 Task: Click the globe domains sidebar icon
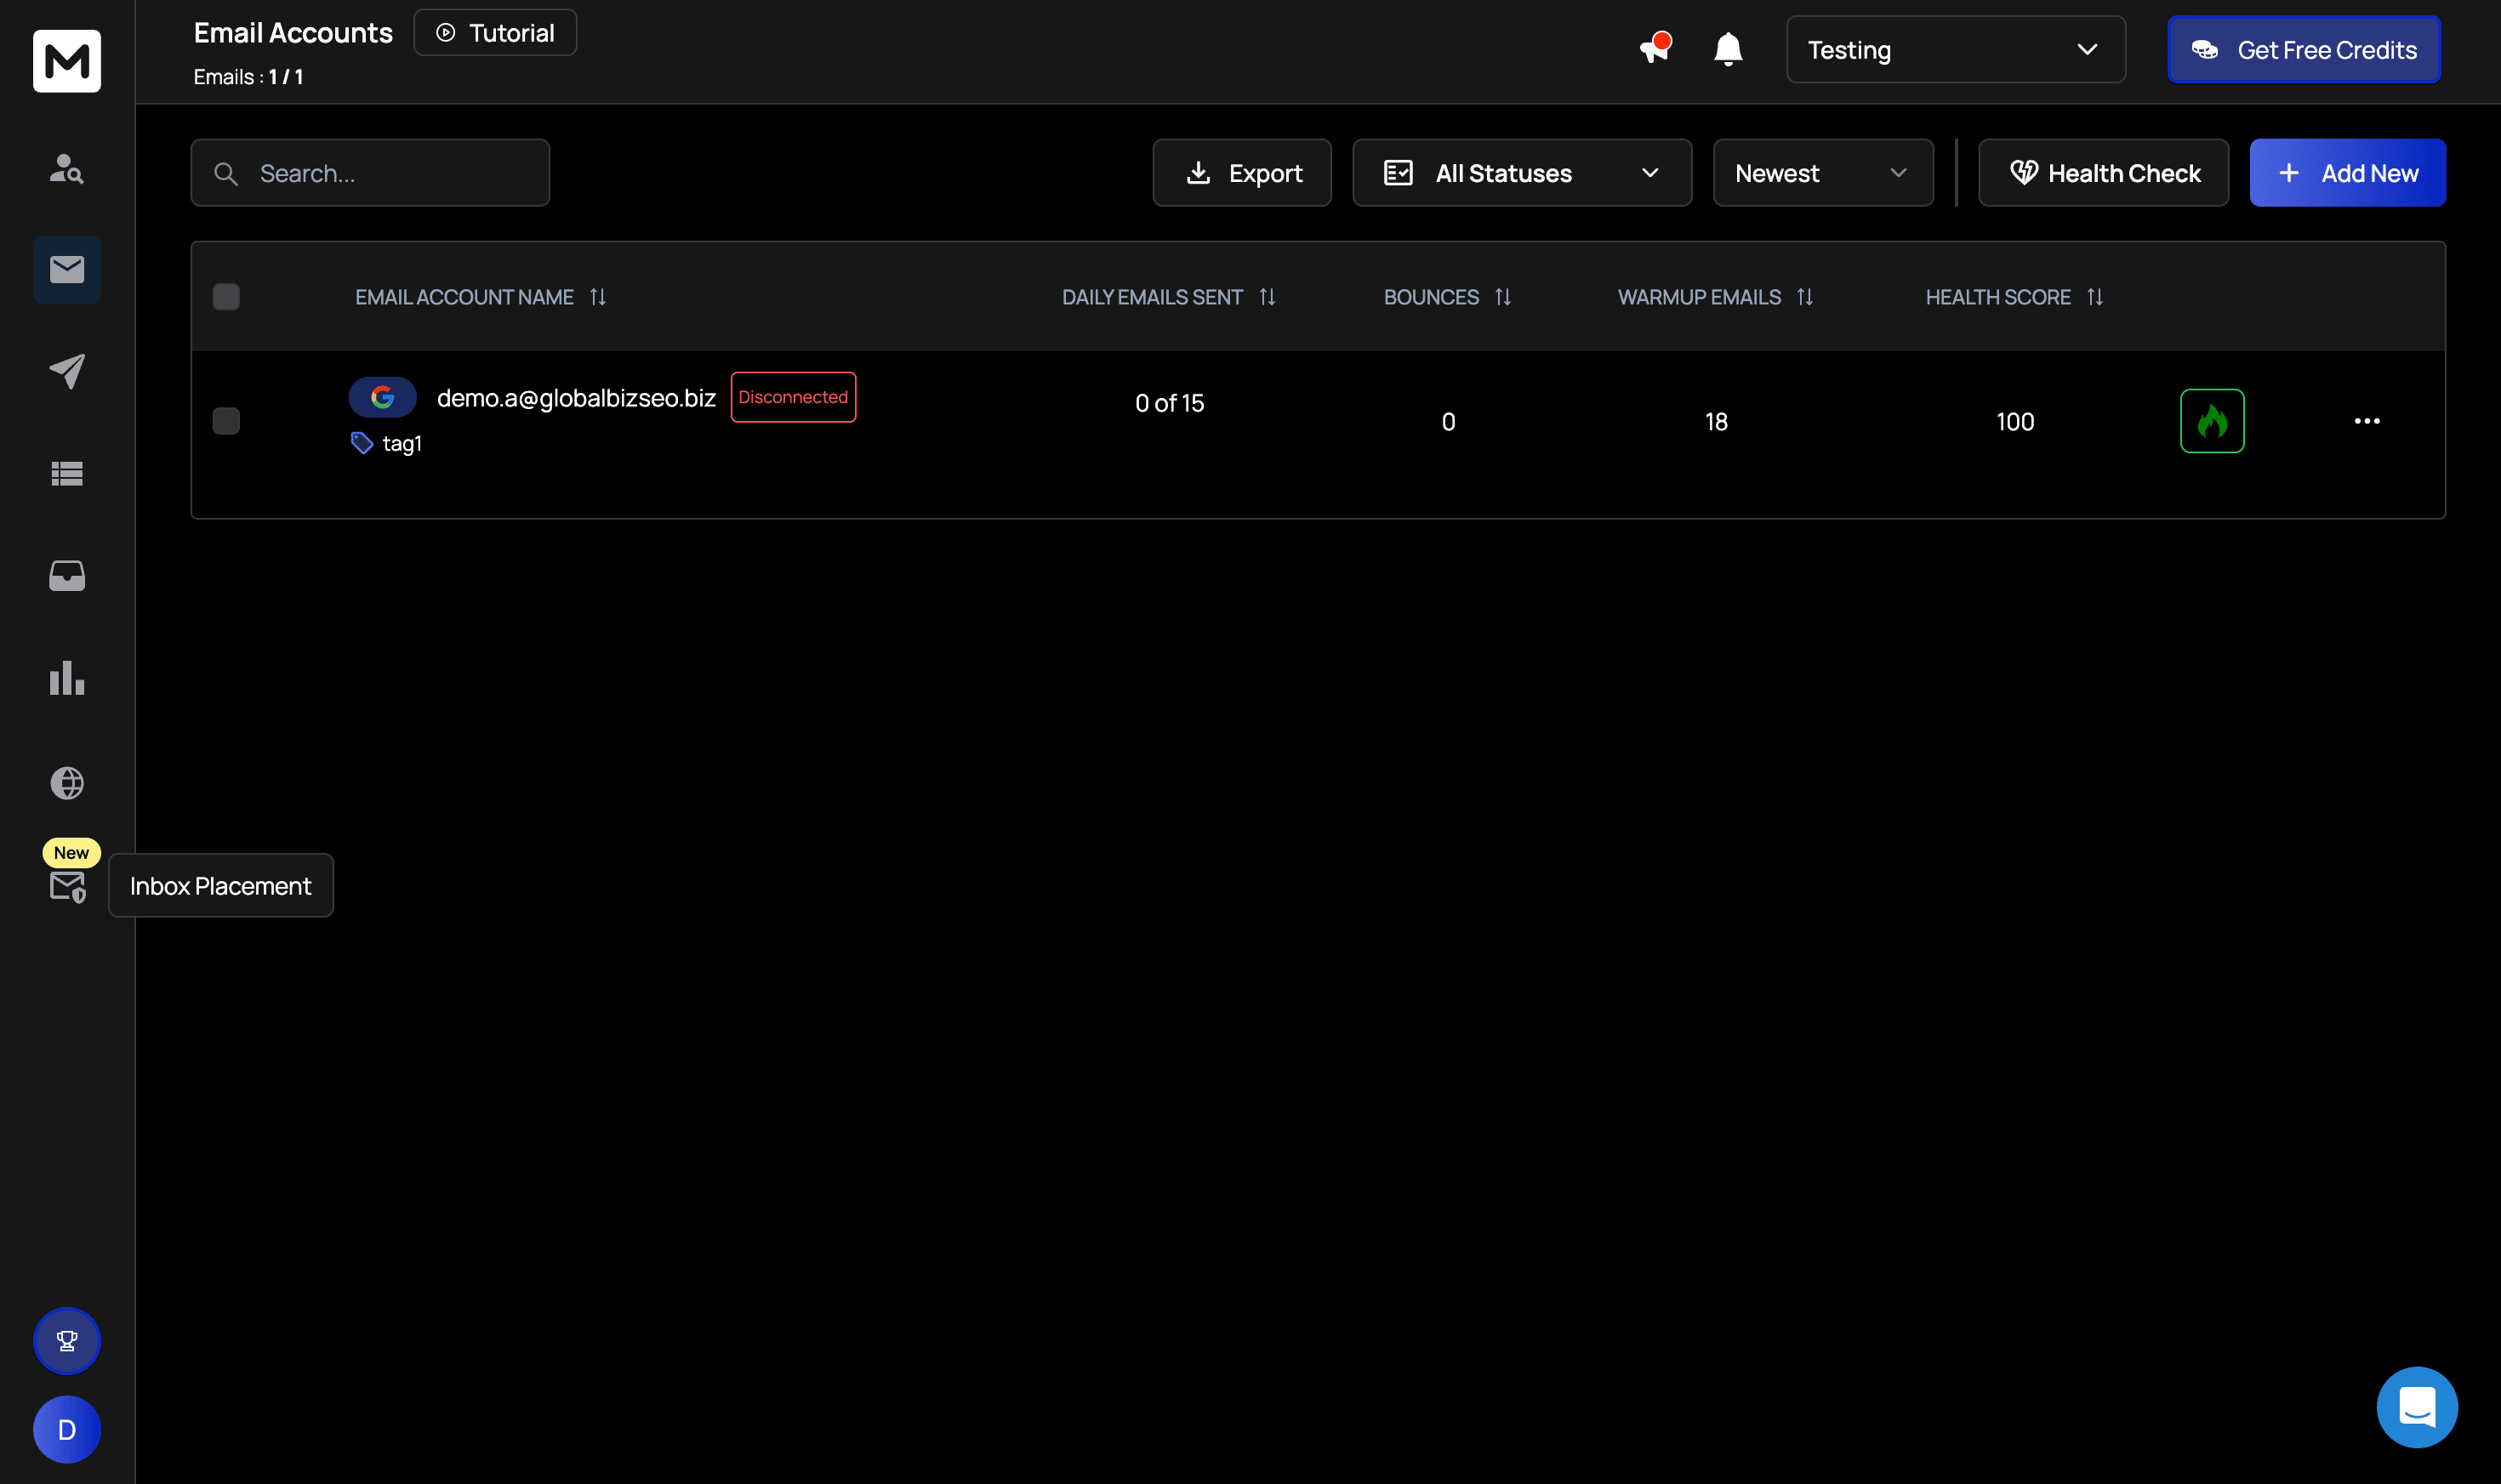67,782
